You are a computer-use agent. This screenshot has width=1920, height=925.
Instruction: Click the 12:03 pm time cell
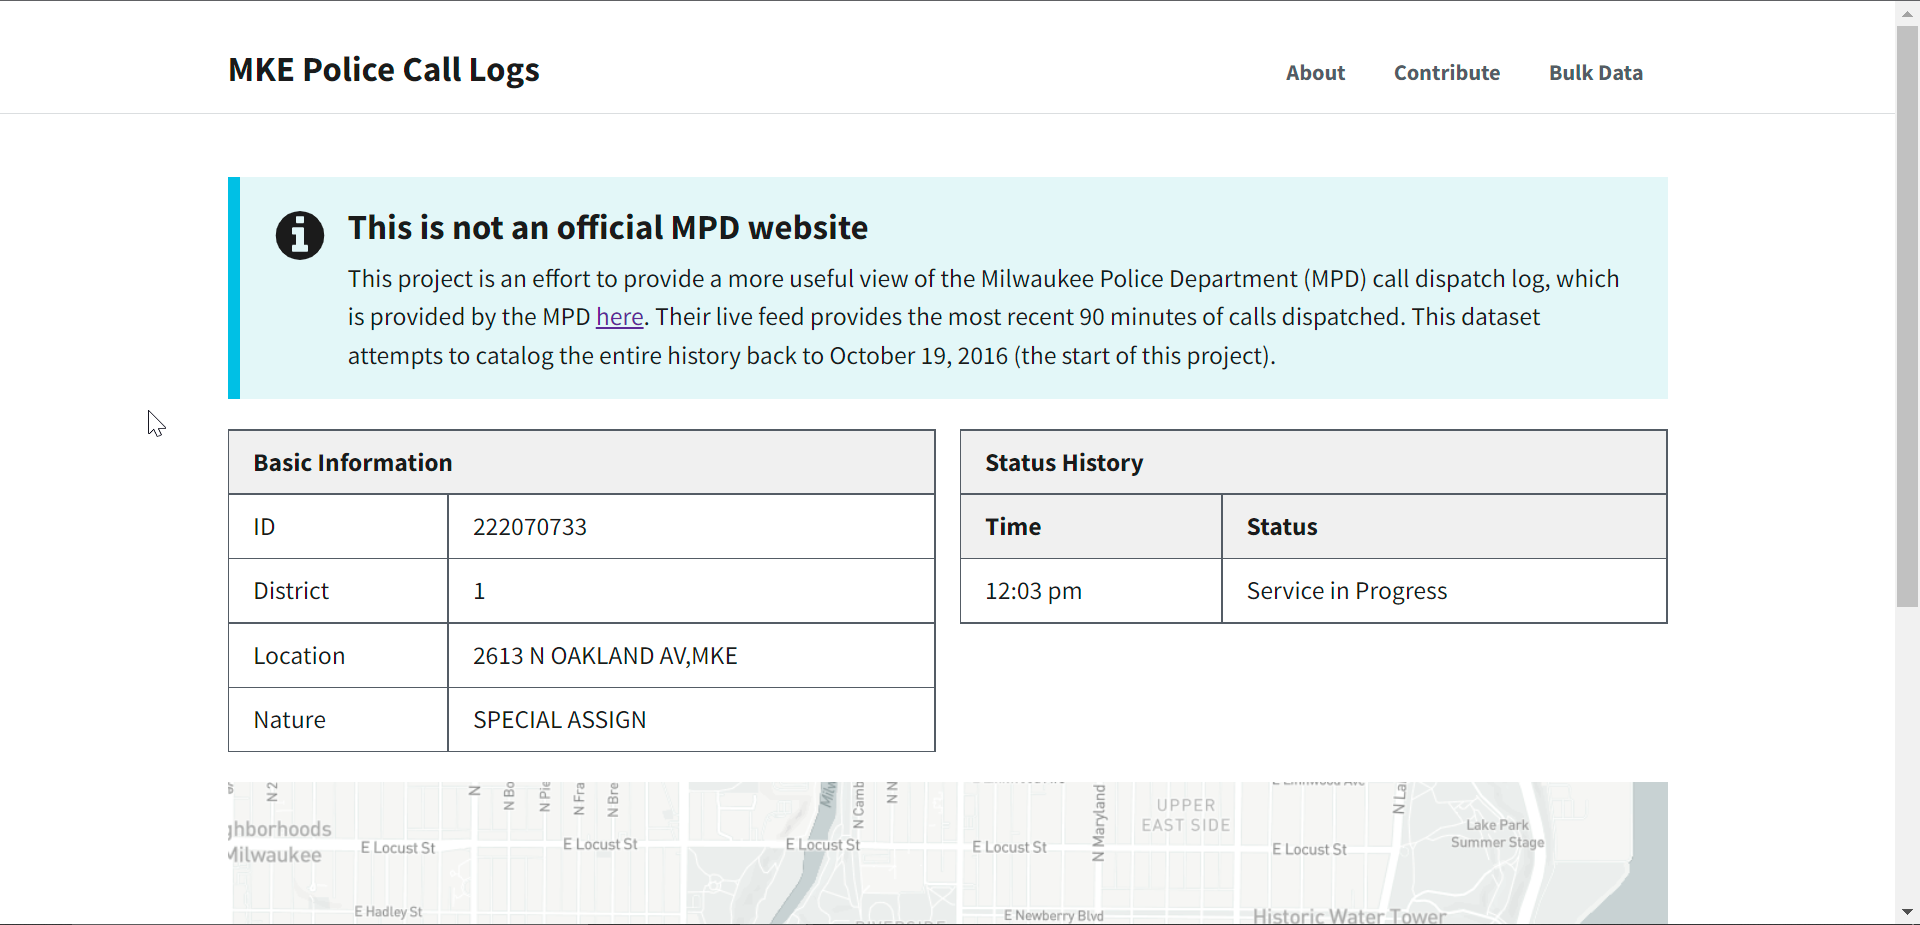[1091, 591]
